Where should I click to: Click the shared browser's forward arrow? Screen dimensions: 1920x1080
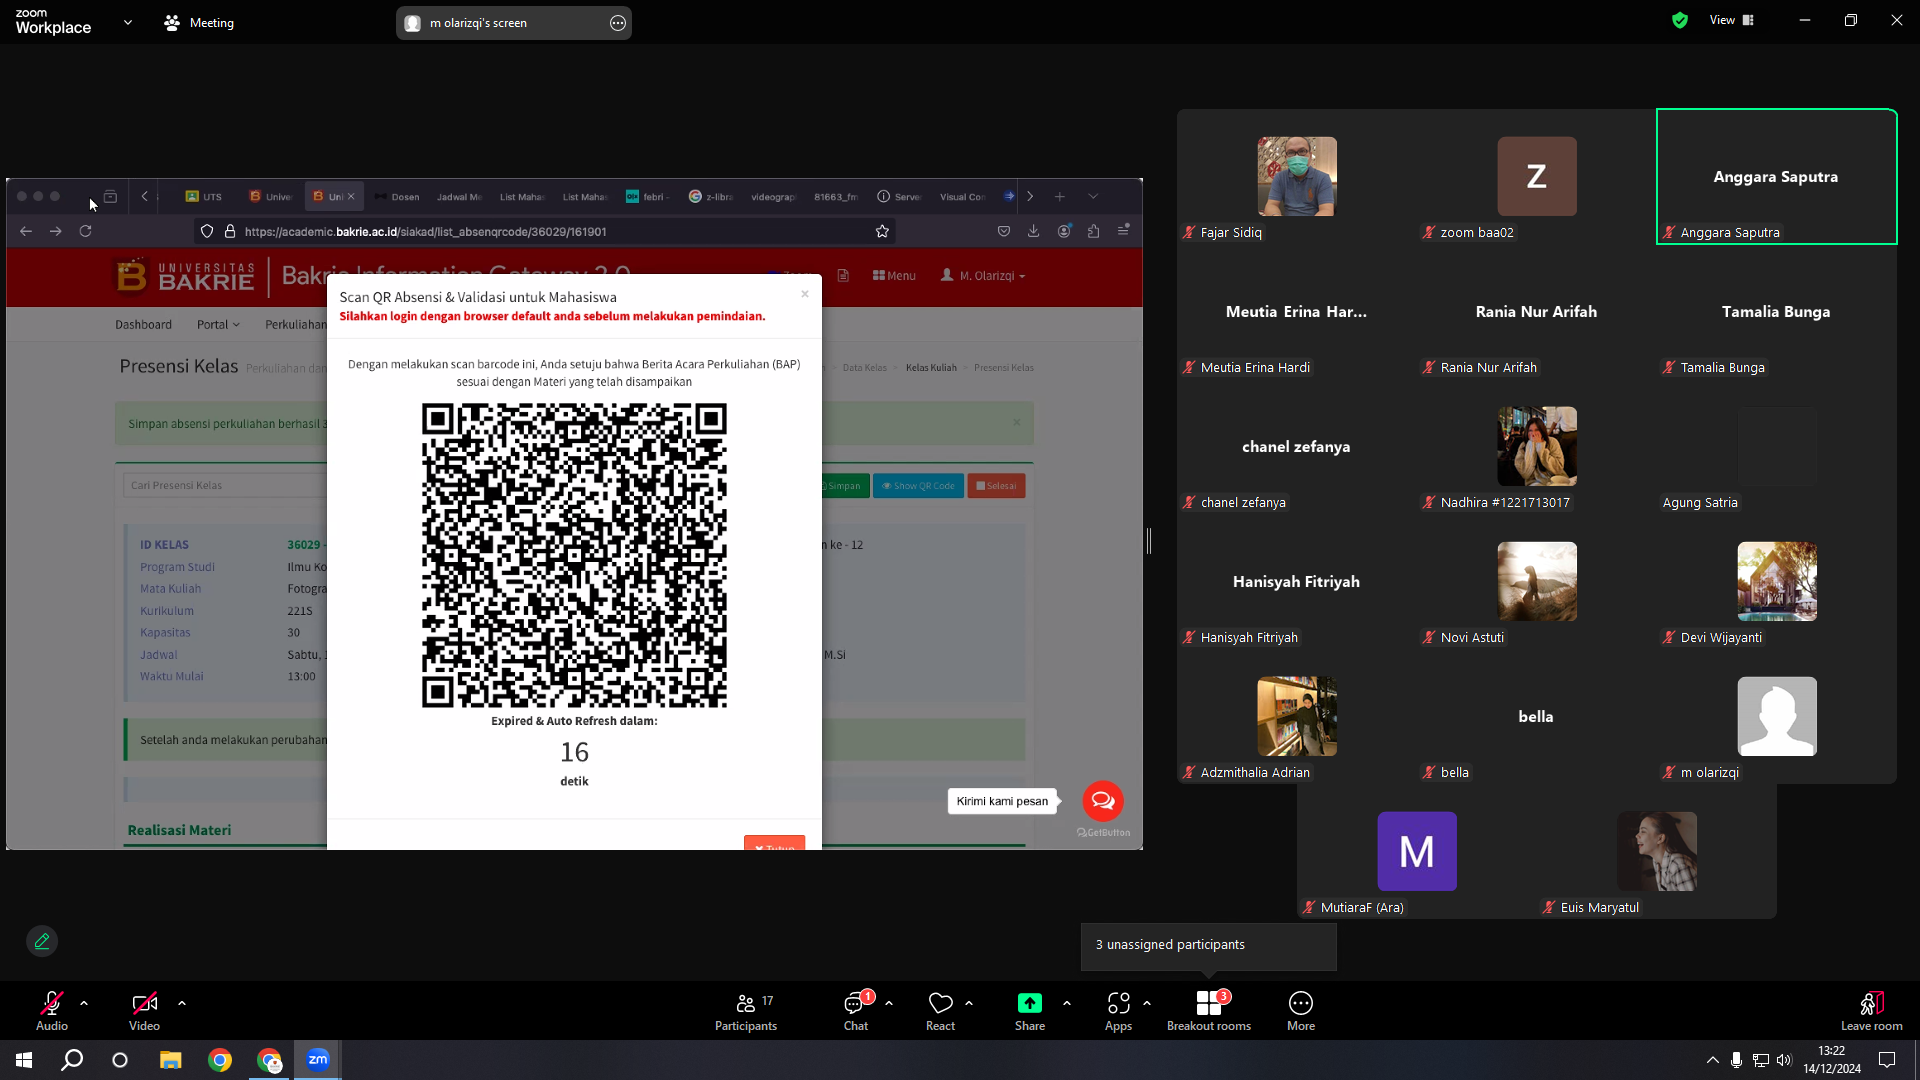click(56, 231)
